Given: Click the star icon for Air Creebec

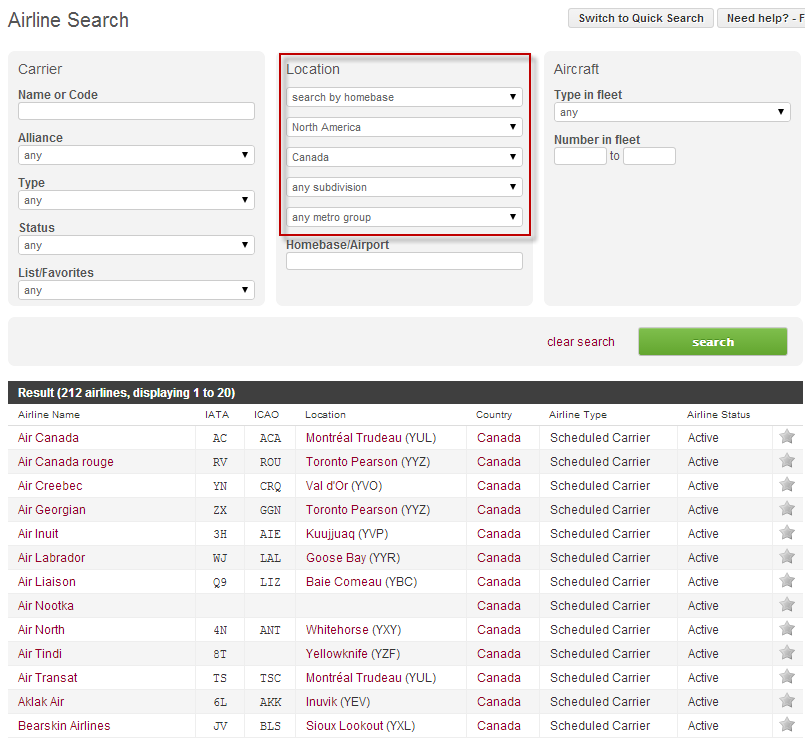Looking at the screenshot, I should 787,485.
